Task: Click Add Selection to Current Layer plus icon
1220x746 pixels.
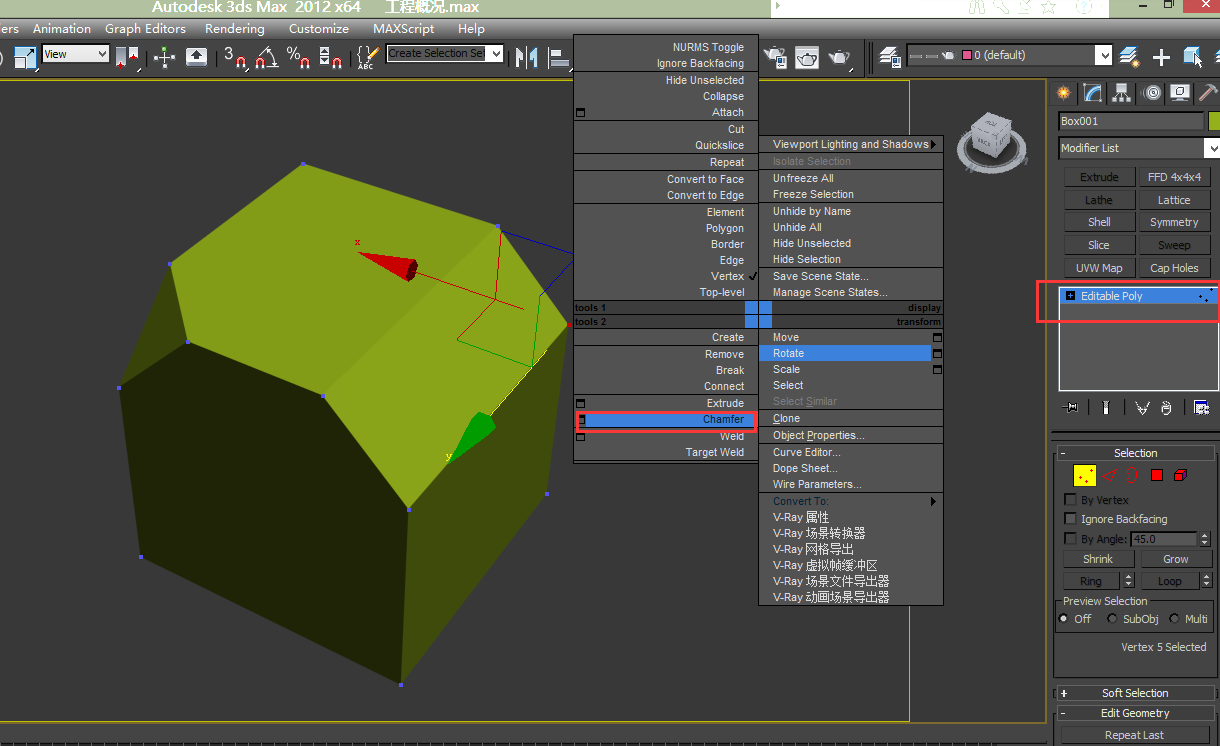Action: (x=1161, y=57)
